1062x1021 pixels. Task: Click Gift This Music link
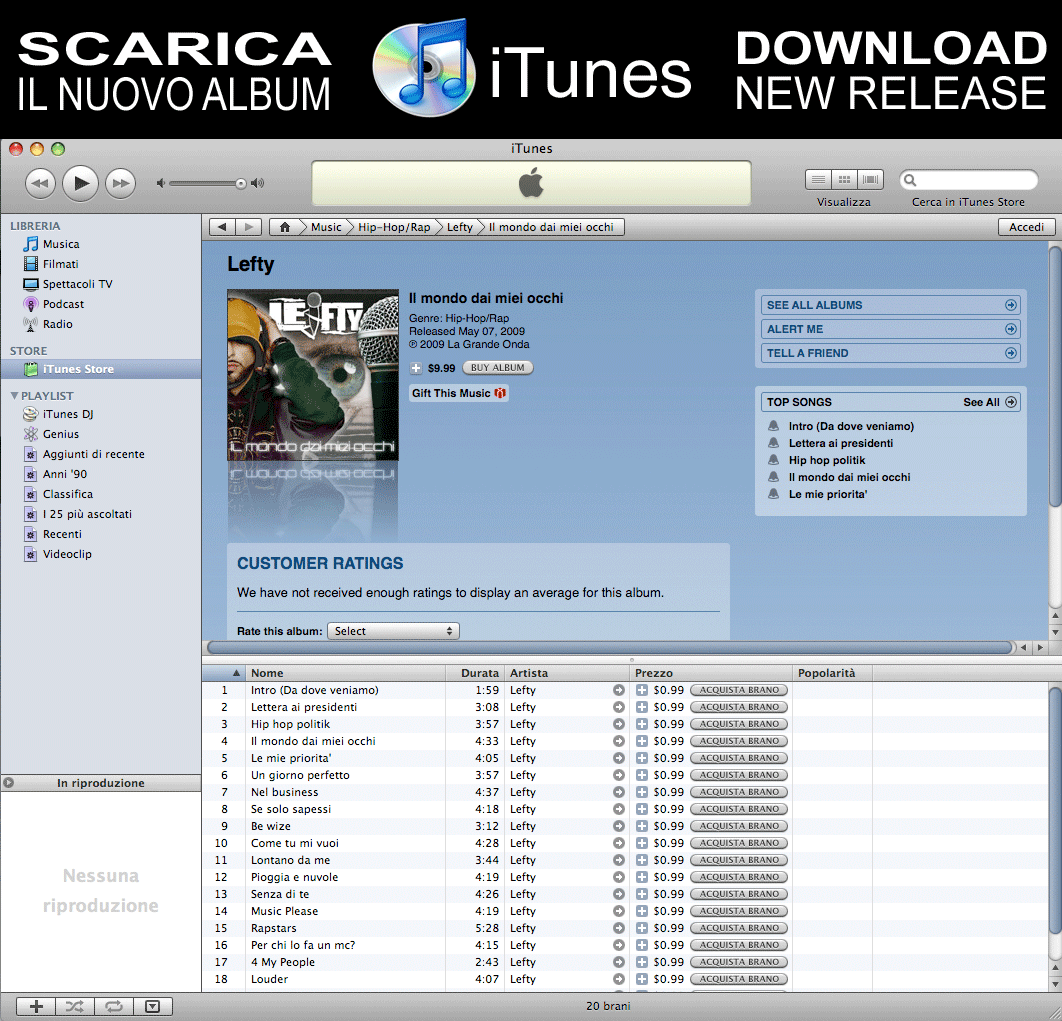(x=459, y=393)
